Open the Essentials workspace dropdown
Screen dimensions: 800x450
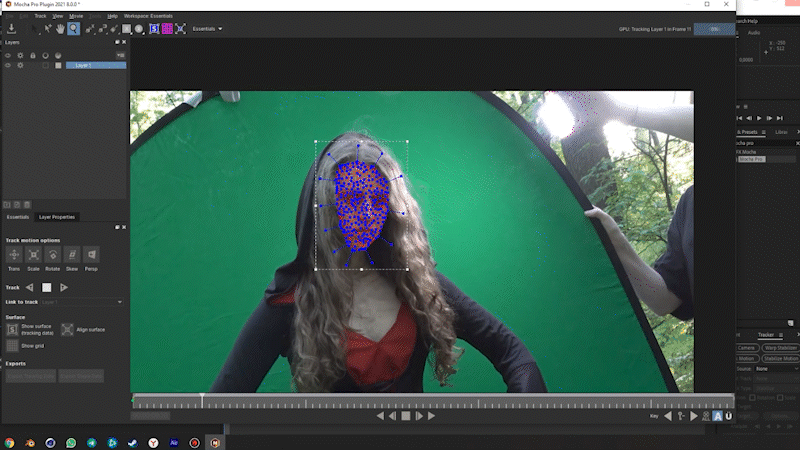point(207,29)
